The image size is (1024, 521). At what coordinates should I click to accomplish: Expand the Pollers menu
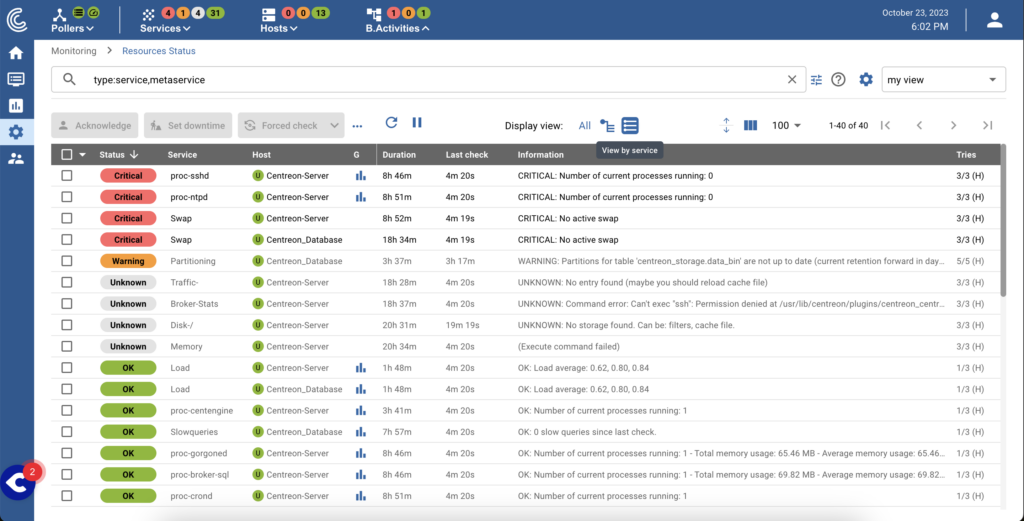(72, 28)
